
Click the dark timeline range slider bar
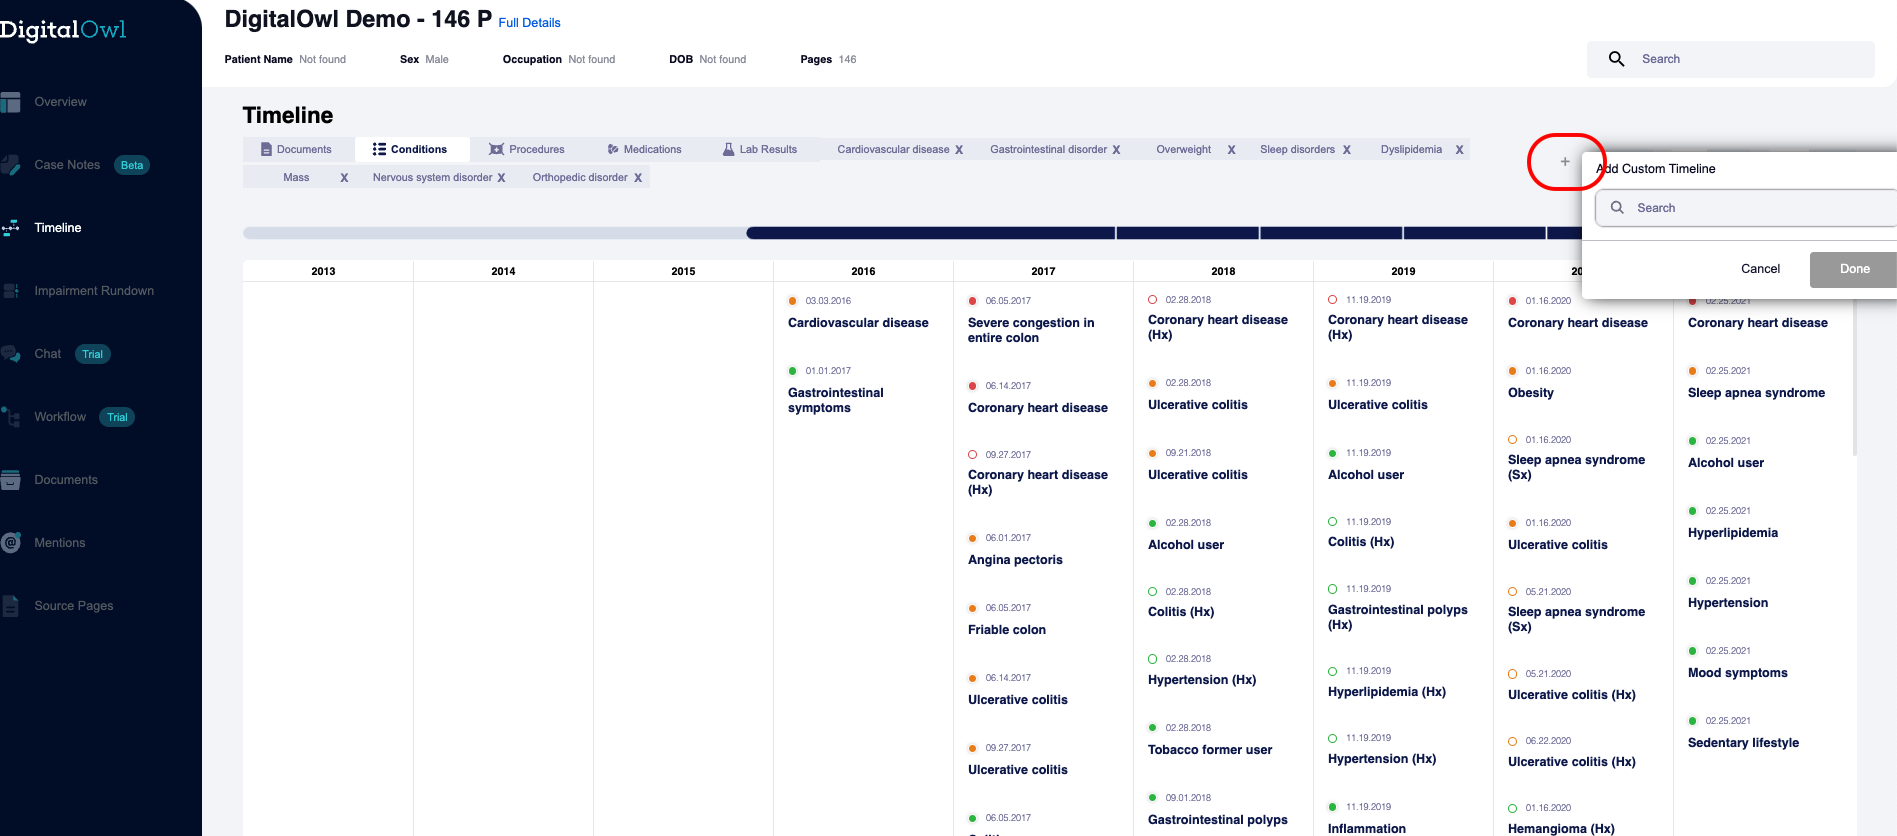click(x=1164, y=233)
